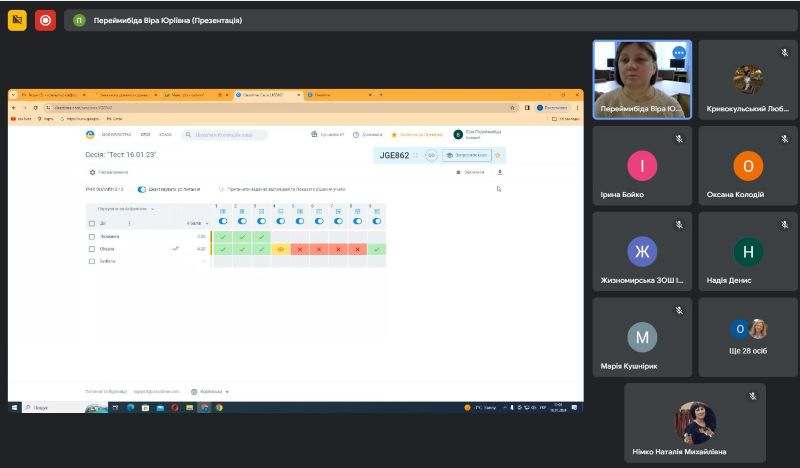Screen dimensions: 800x468
Task: Click mute icon on Надія Денис tile
Action: pos(785,224)
